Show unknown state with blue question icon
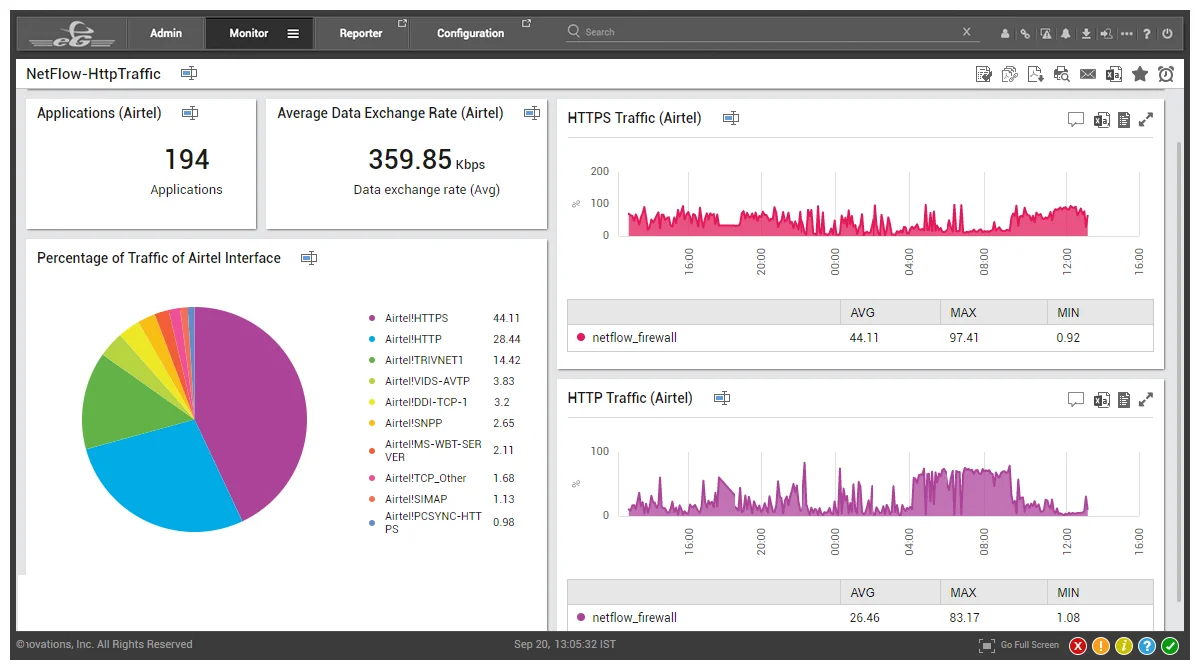The image size is (1200, 670). pos(1147,646)
